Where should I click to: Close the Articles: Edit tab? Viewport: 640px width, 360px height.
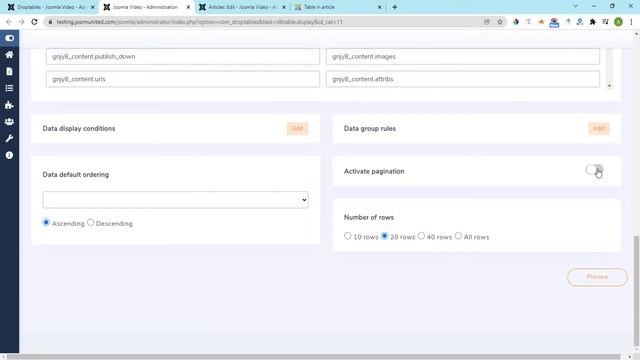pos(284,7)
